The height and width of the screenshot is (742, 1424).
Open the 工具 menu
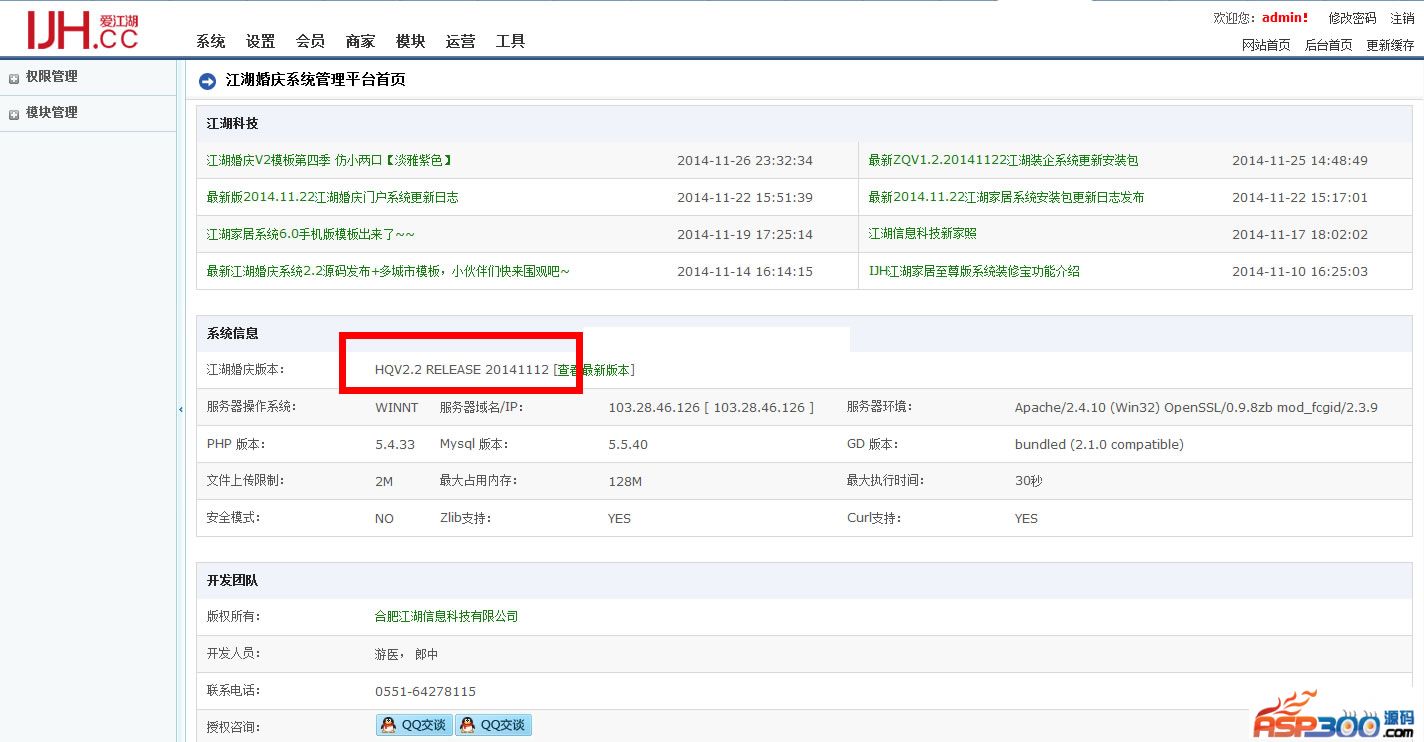(510, 41)
